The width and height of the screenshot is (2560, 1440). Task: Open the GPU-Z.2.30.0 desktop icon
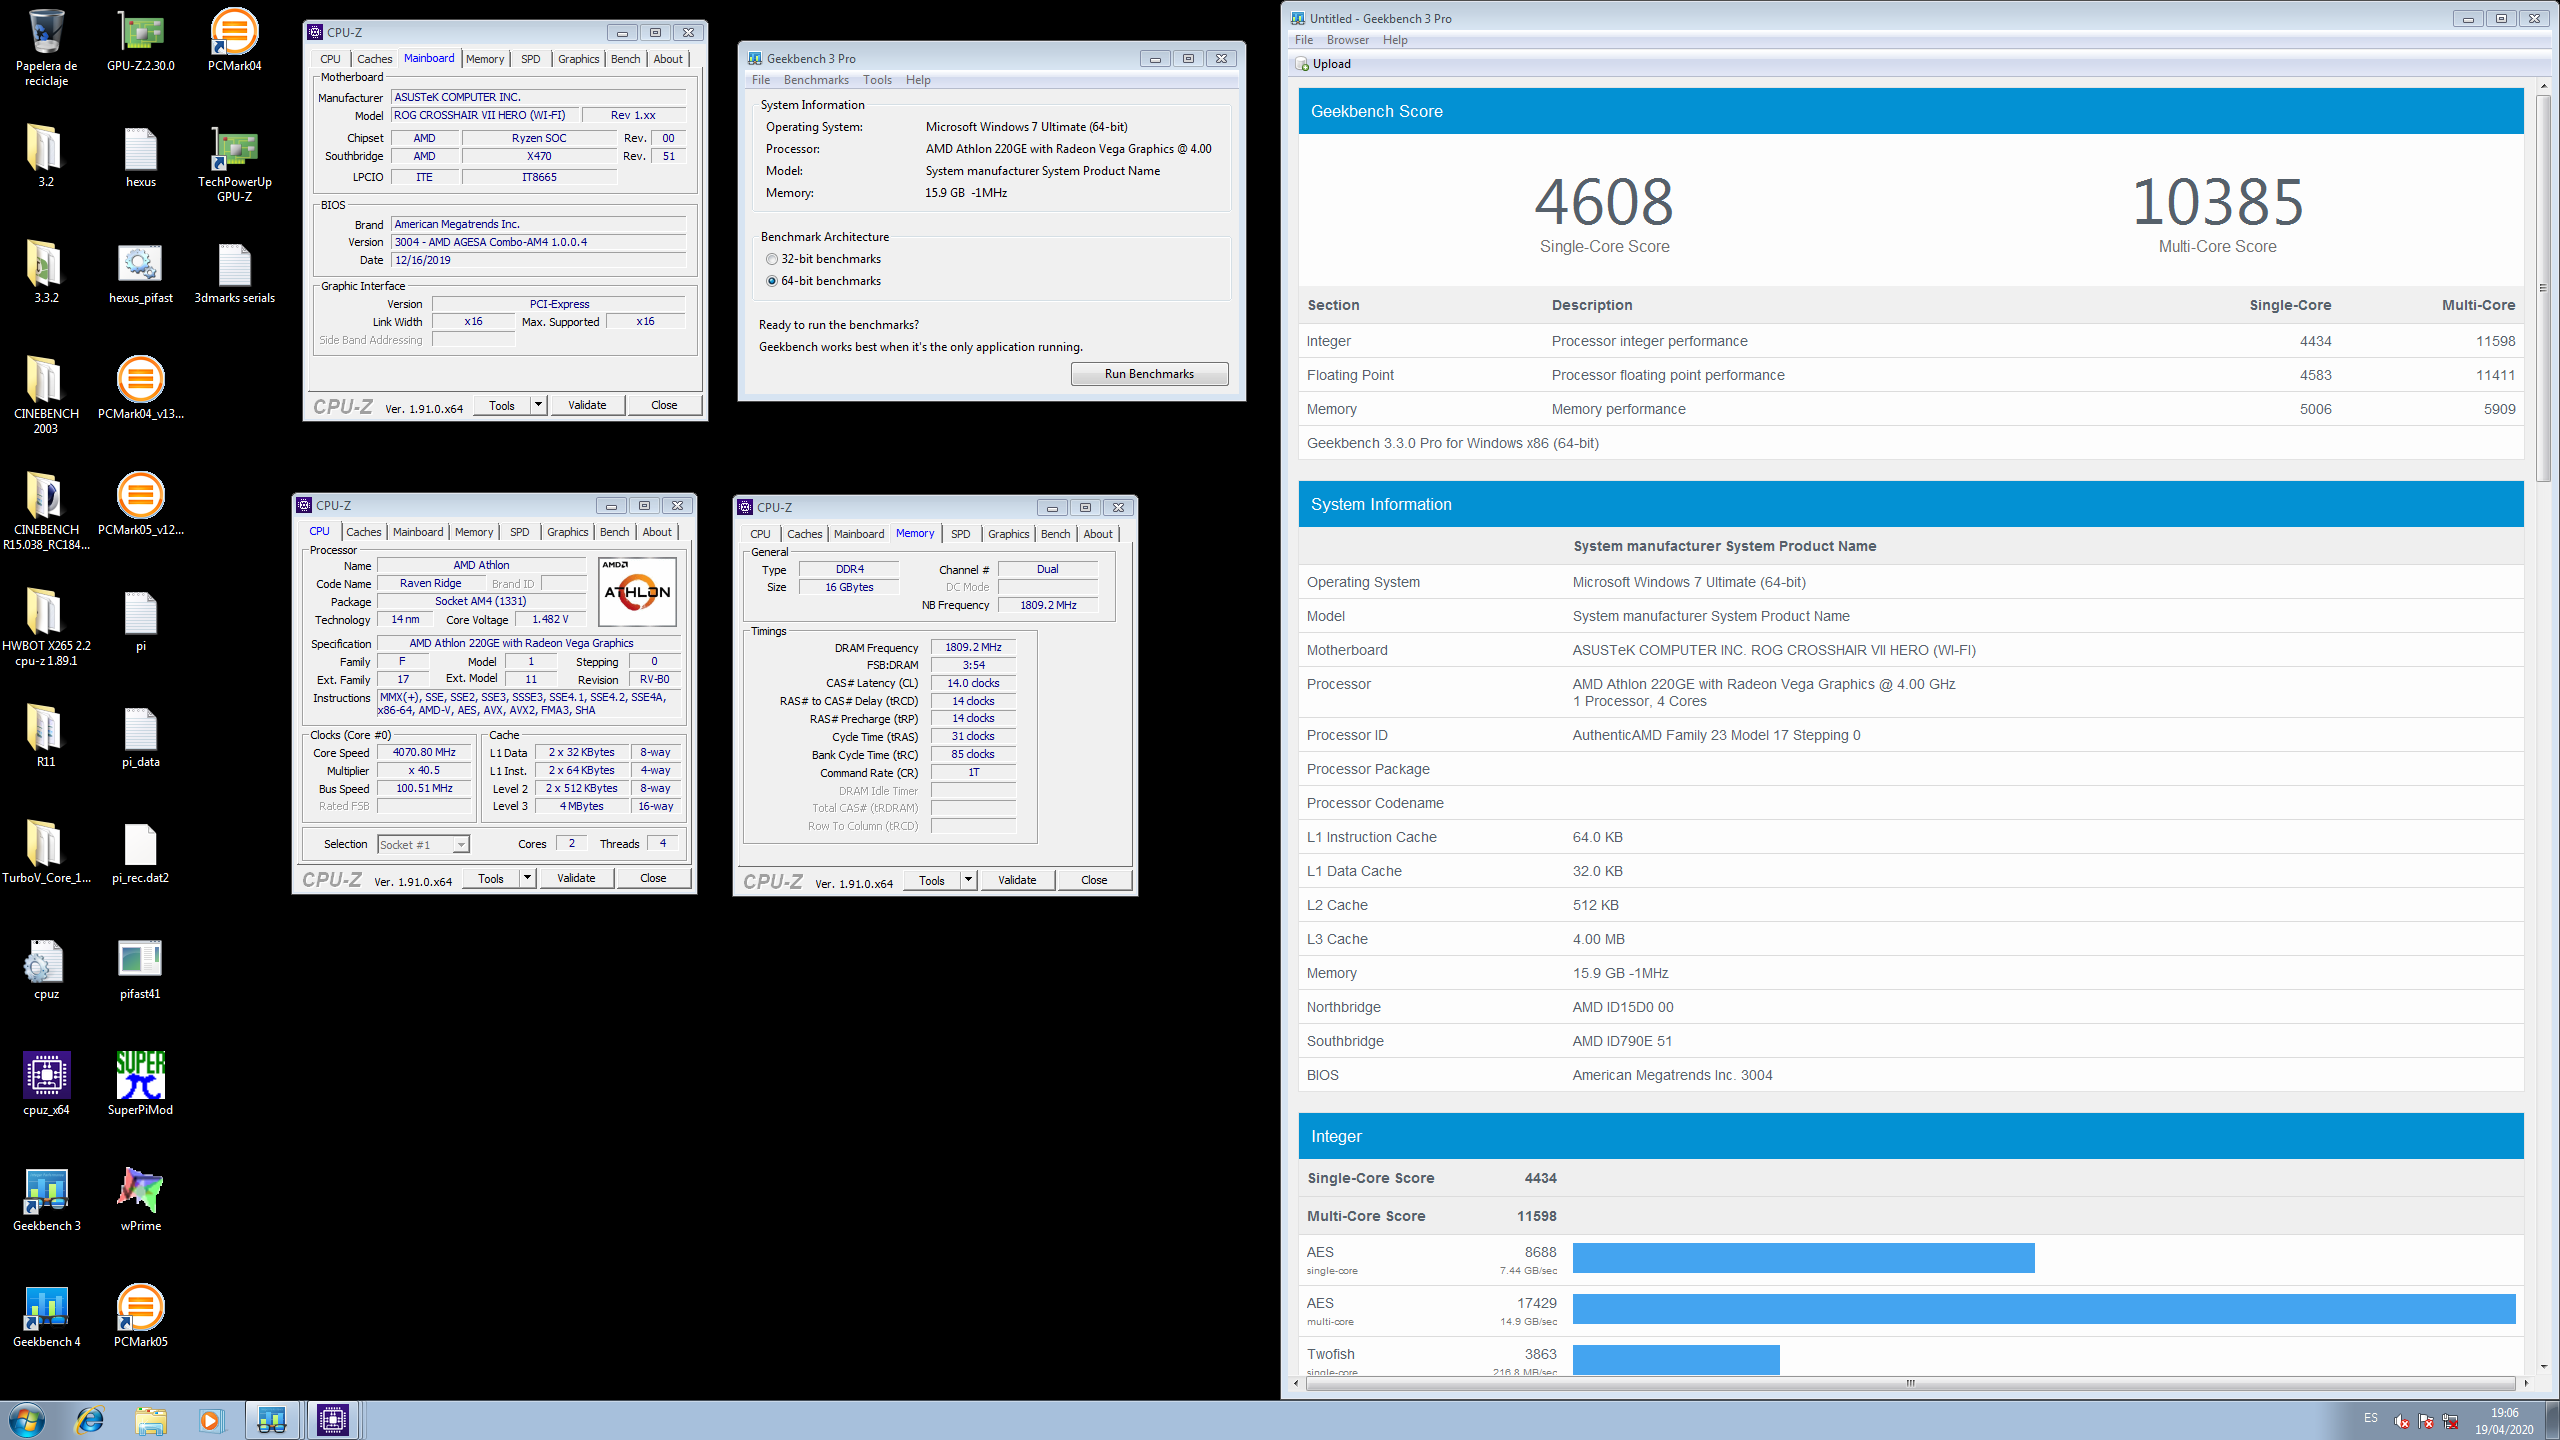pyautogui.click(x=141, y=42)
